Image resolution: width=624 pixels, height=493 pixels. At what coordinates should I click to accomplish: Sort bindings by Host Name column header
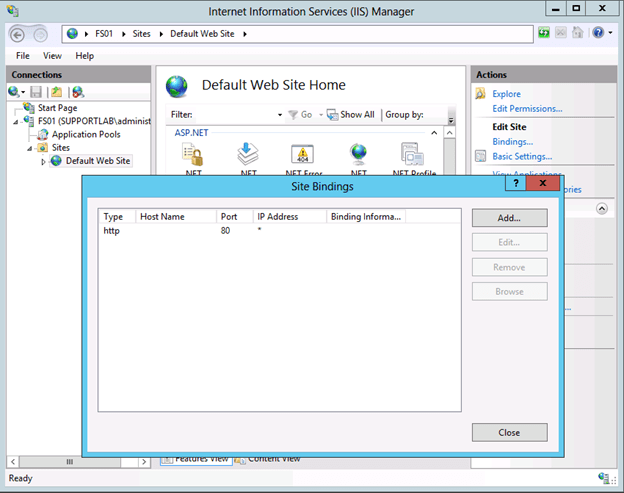(x=176, y=216)
